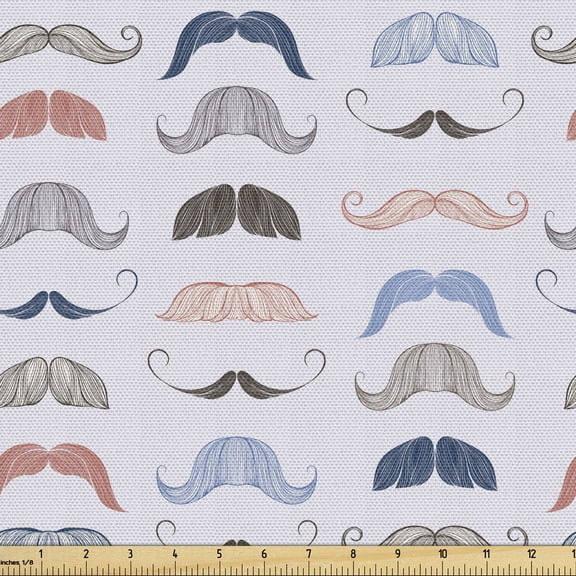Click the number 11 on the ruler
This screenshot has width=576, height=576.
(487, 554)
